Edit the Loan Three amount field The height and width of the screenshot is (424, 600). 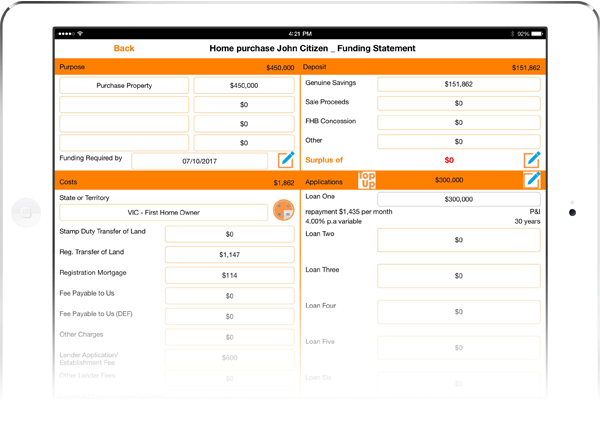(x=458, y=276)
